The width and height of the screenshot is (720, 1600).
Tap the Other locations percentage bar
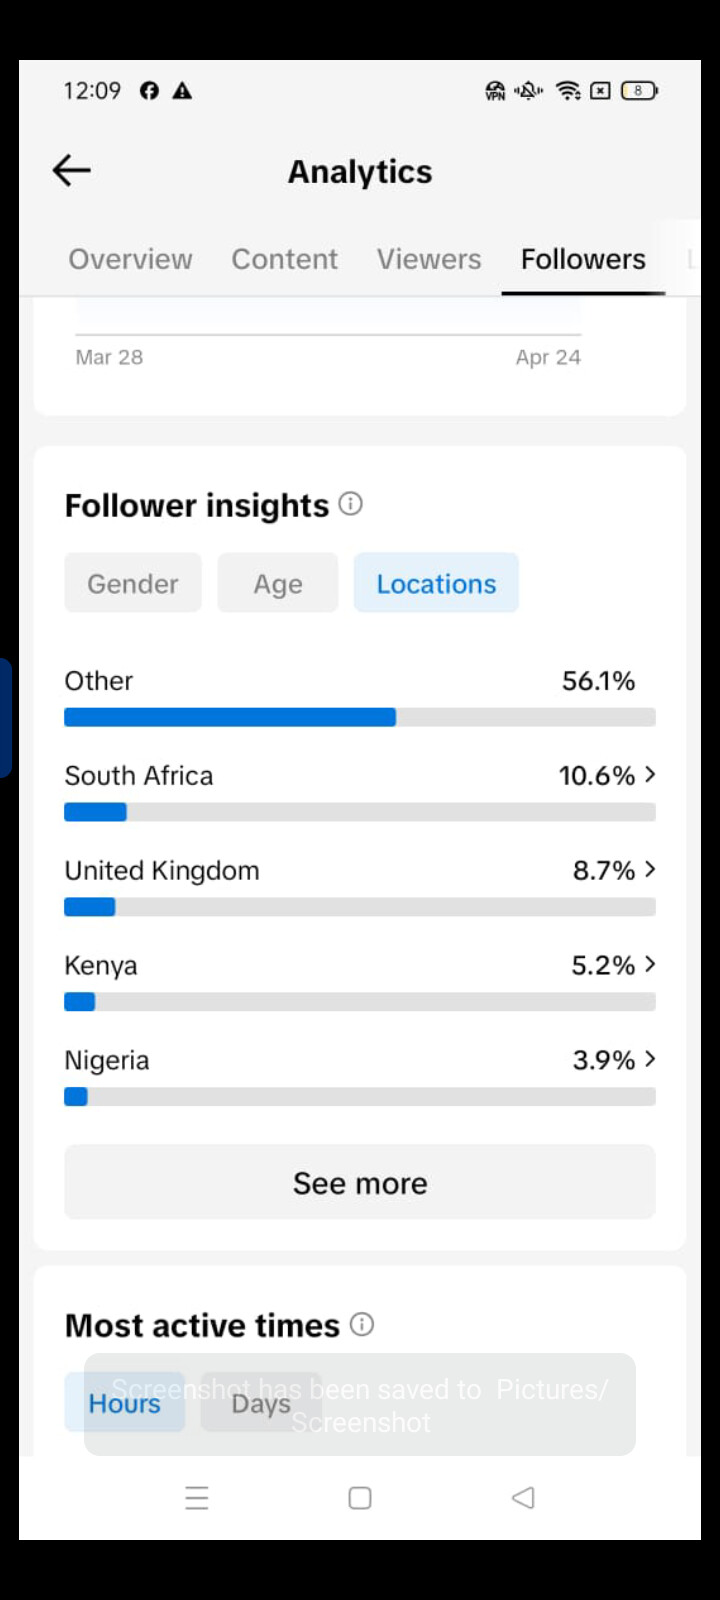360,717
